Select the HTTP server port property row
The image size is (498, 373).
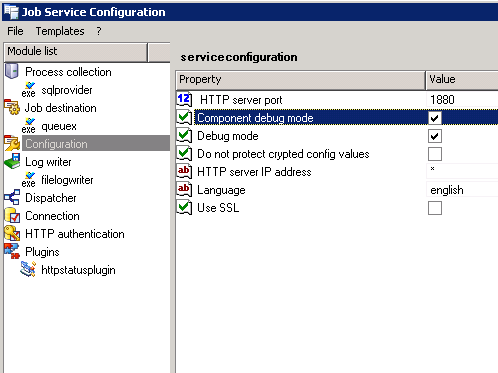point(337,99)
